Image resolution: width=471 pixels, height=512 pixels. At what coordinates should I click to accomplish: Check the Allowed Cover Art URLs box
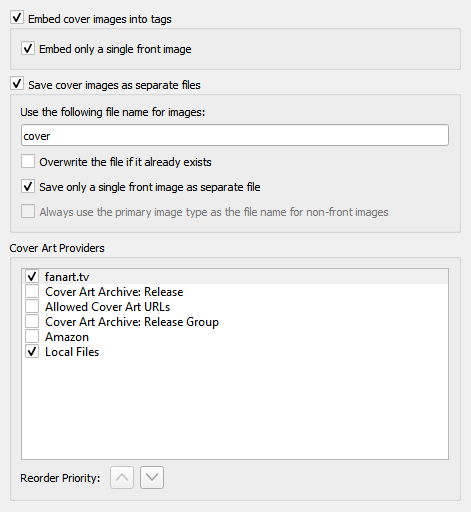[32, 306]
